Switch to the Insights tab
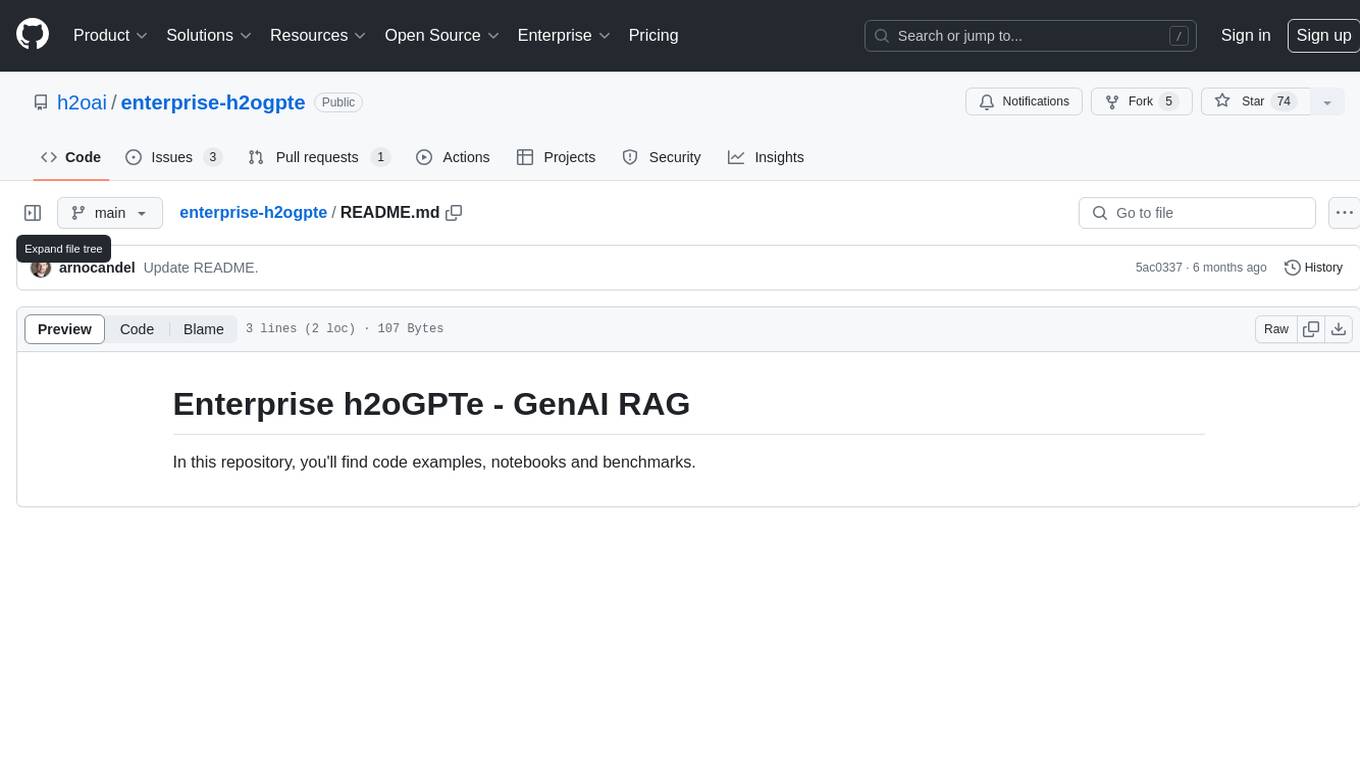This screenshot has width=1360, height=764. 765,157
